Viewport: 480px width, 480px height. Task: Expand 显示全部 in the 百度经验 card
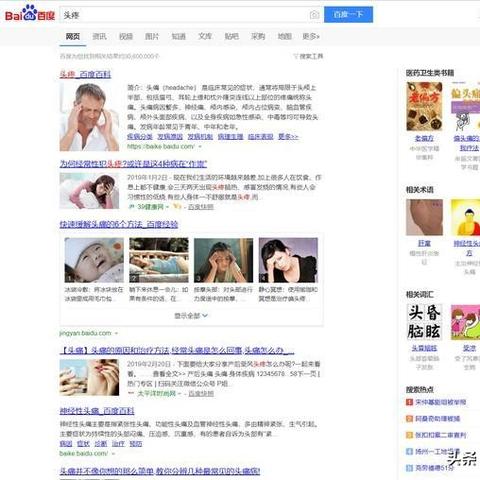click(191, 315)
